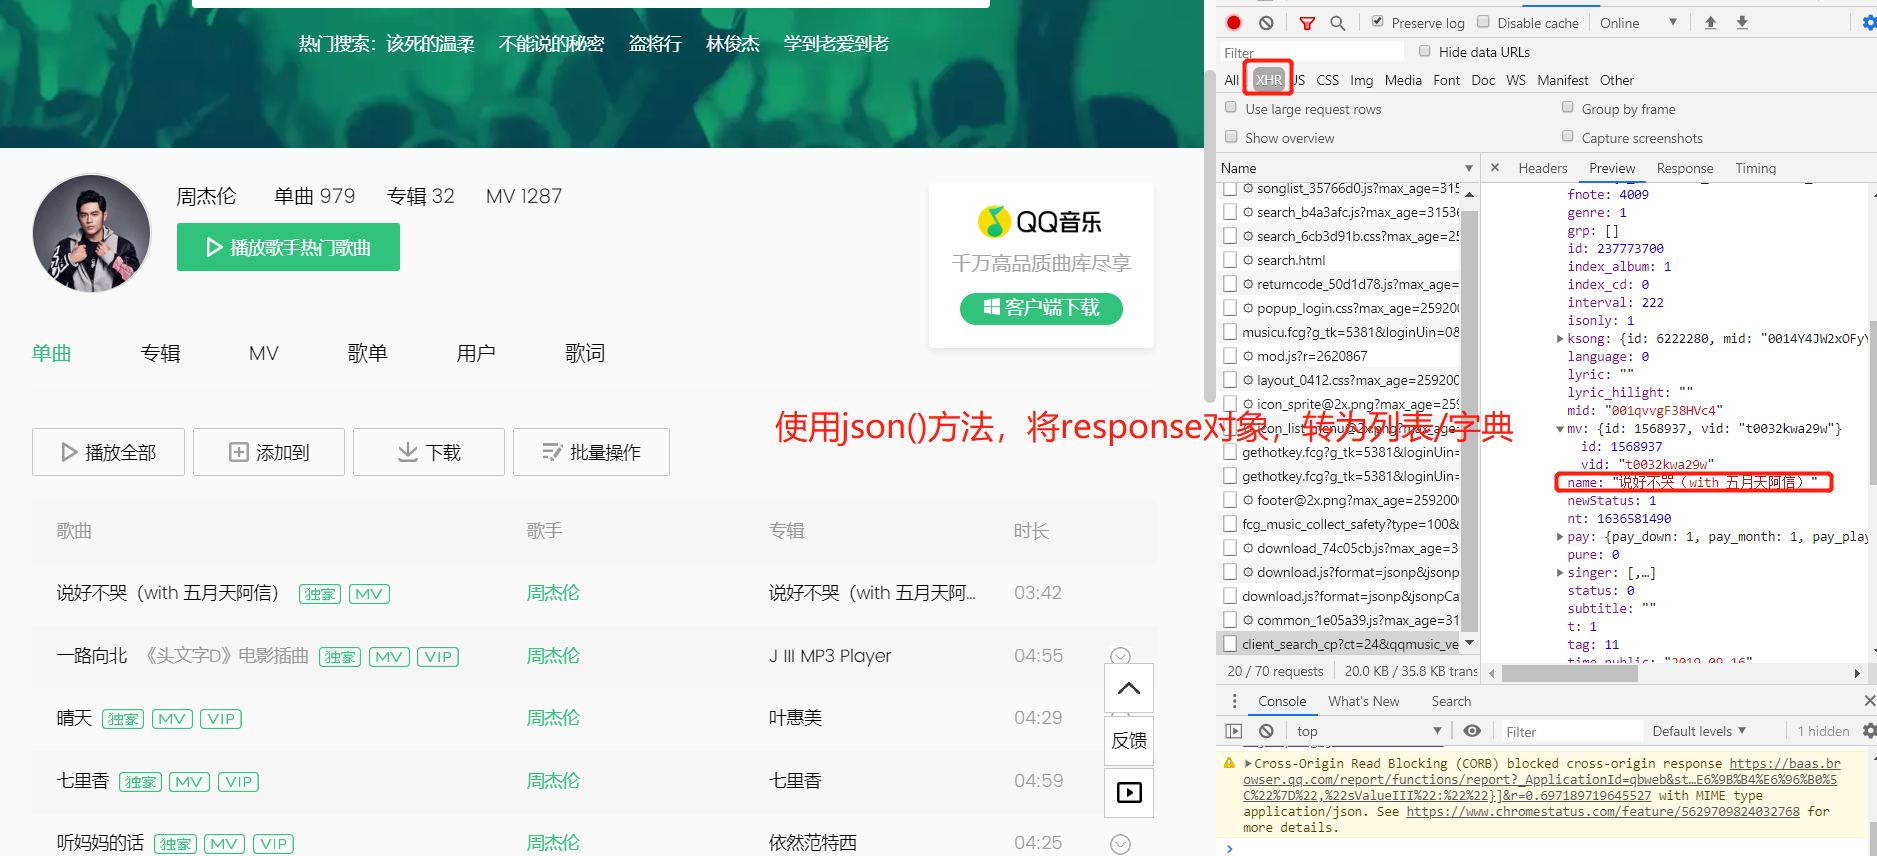Click the 独家 tag on 七里香 row
The image size is (1877, 856).
[141, 782]
